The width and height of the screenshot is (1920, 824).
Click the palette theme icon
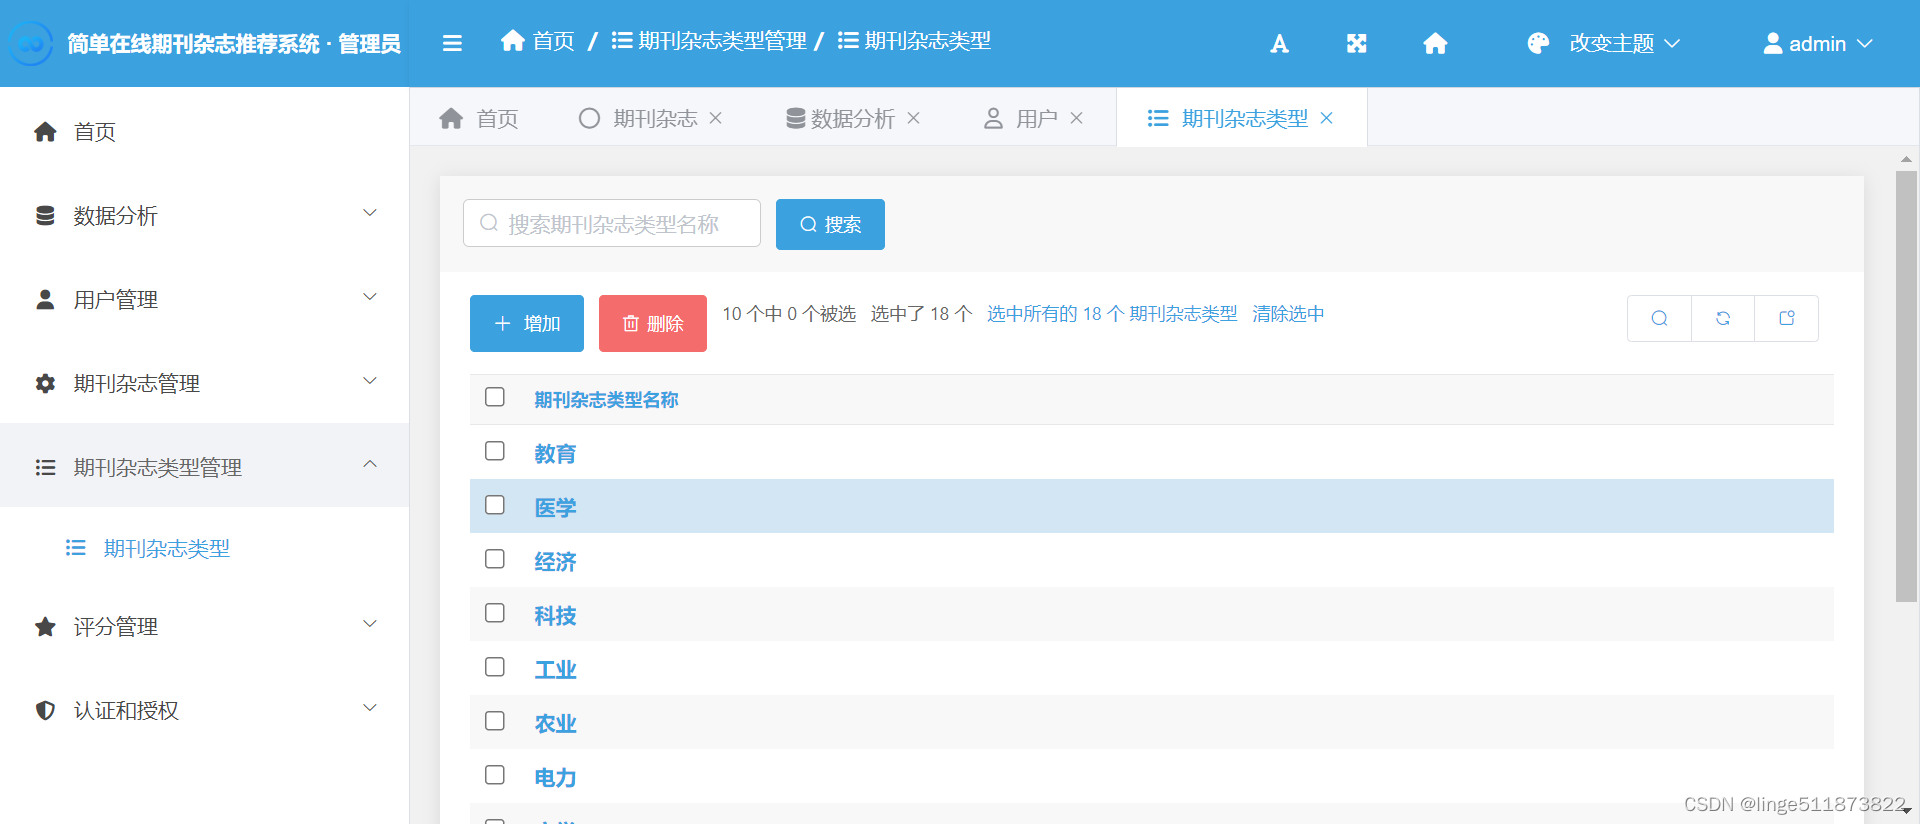[1538, 43]
